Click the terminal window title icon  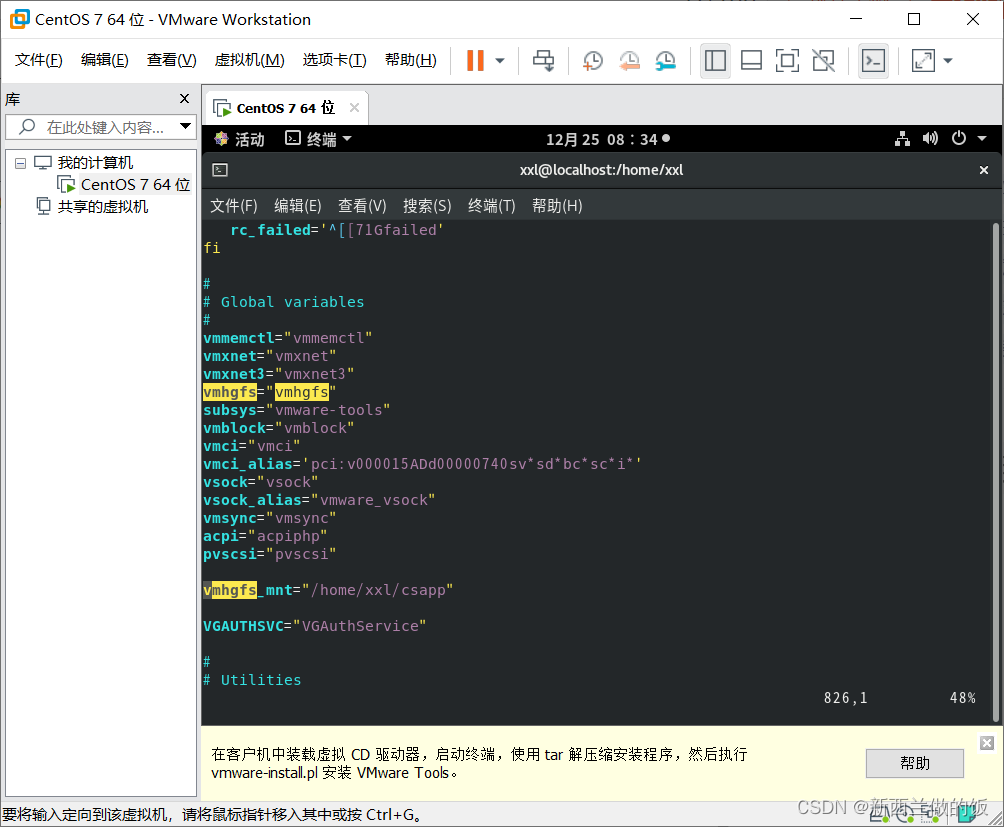click(220, 170)
